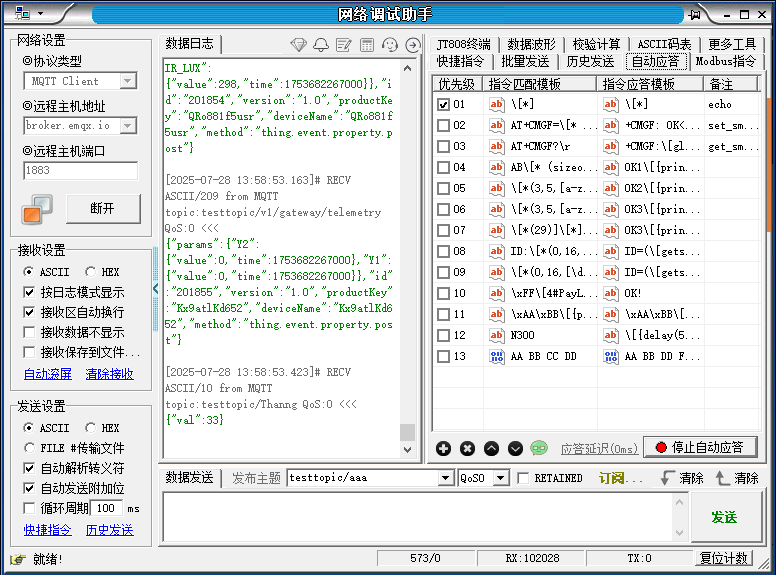Screen dimensions: 776x575
Task: Open the protocol type MQTT Client dropdown
Action: coord(128,81)
